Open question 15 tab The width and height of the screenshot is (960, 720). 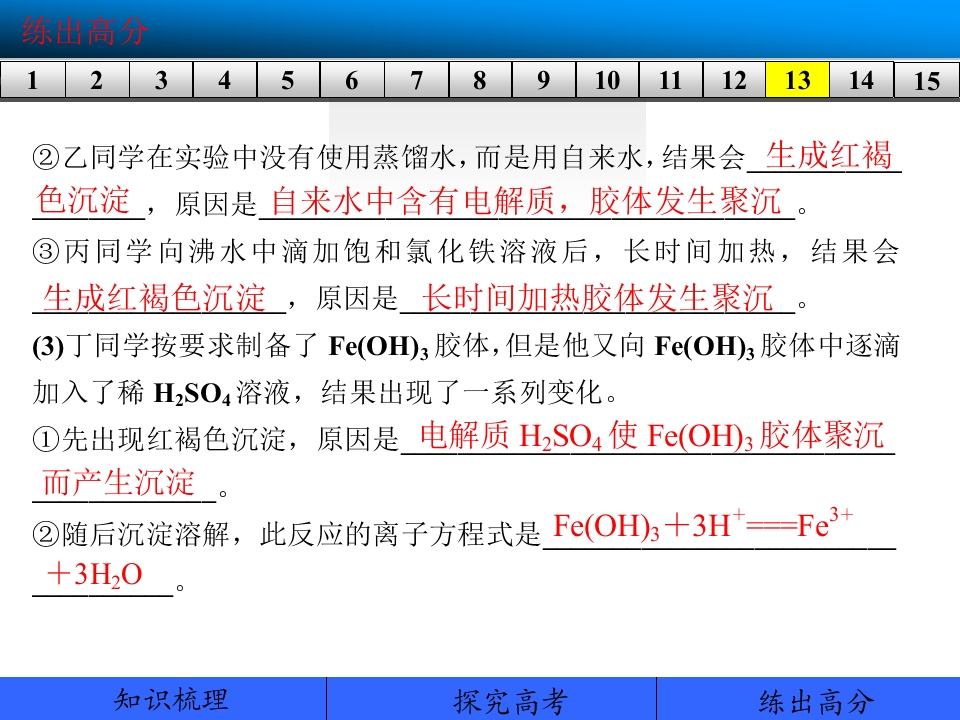[927, 80]
